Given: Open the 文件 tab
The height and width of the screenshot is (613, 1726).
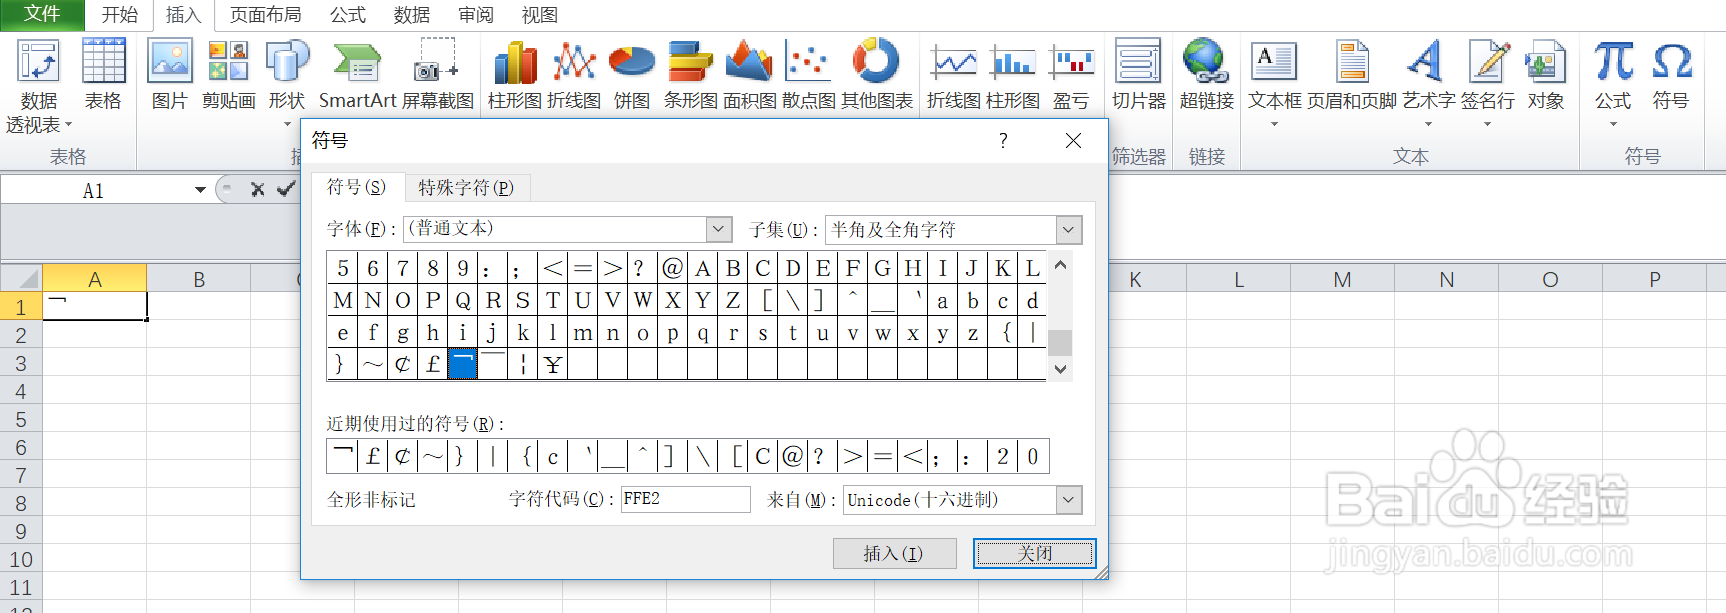Looking at the screenshot, I should (x=42, y=14).
